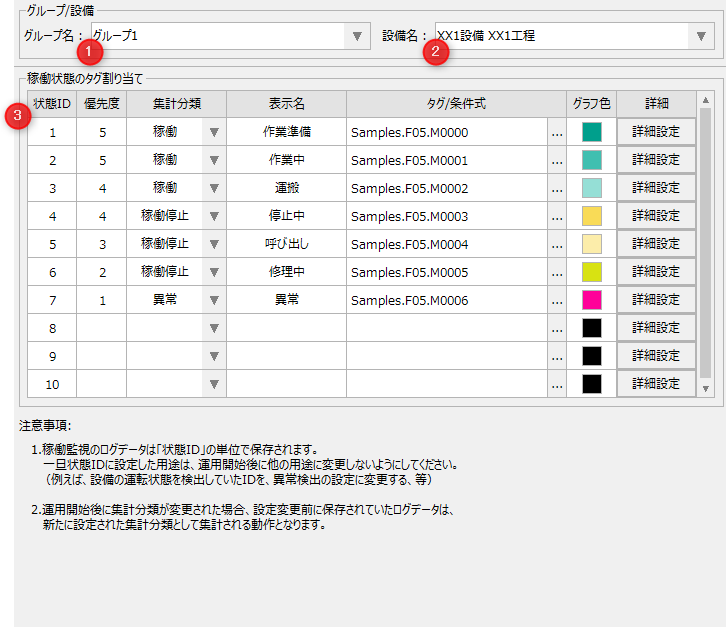Pick the magenta graph color for 異常
Viewport: 726px width, 627px height.
click(591, 300)
